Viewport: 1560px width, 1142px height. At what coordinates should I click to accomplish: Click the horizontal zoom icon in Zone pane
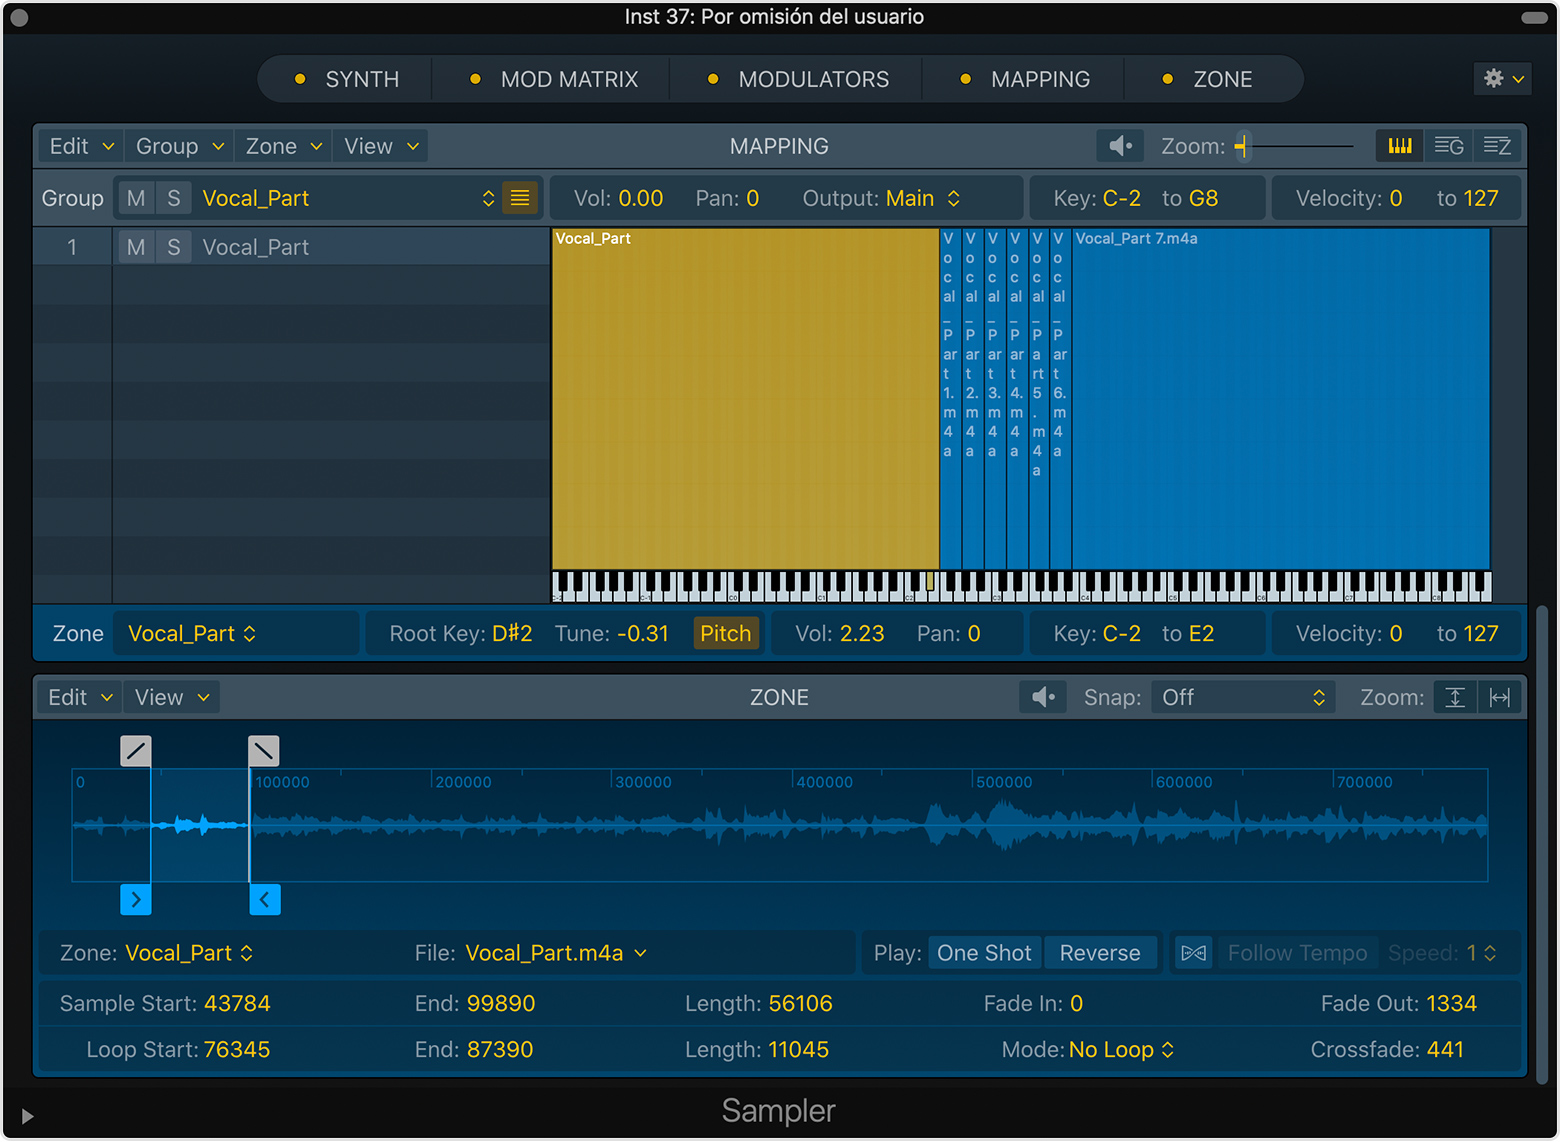tap(1499, 697)
